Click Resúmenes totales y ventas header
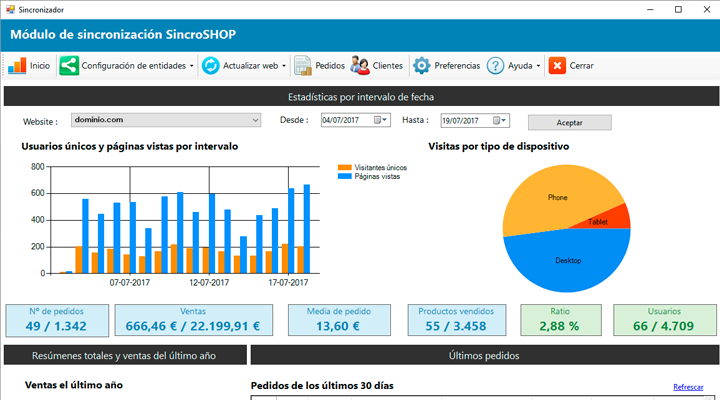The height and width of the screenshot is (400, 720). [x=125, y=355]
